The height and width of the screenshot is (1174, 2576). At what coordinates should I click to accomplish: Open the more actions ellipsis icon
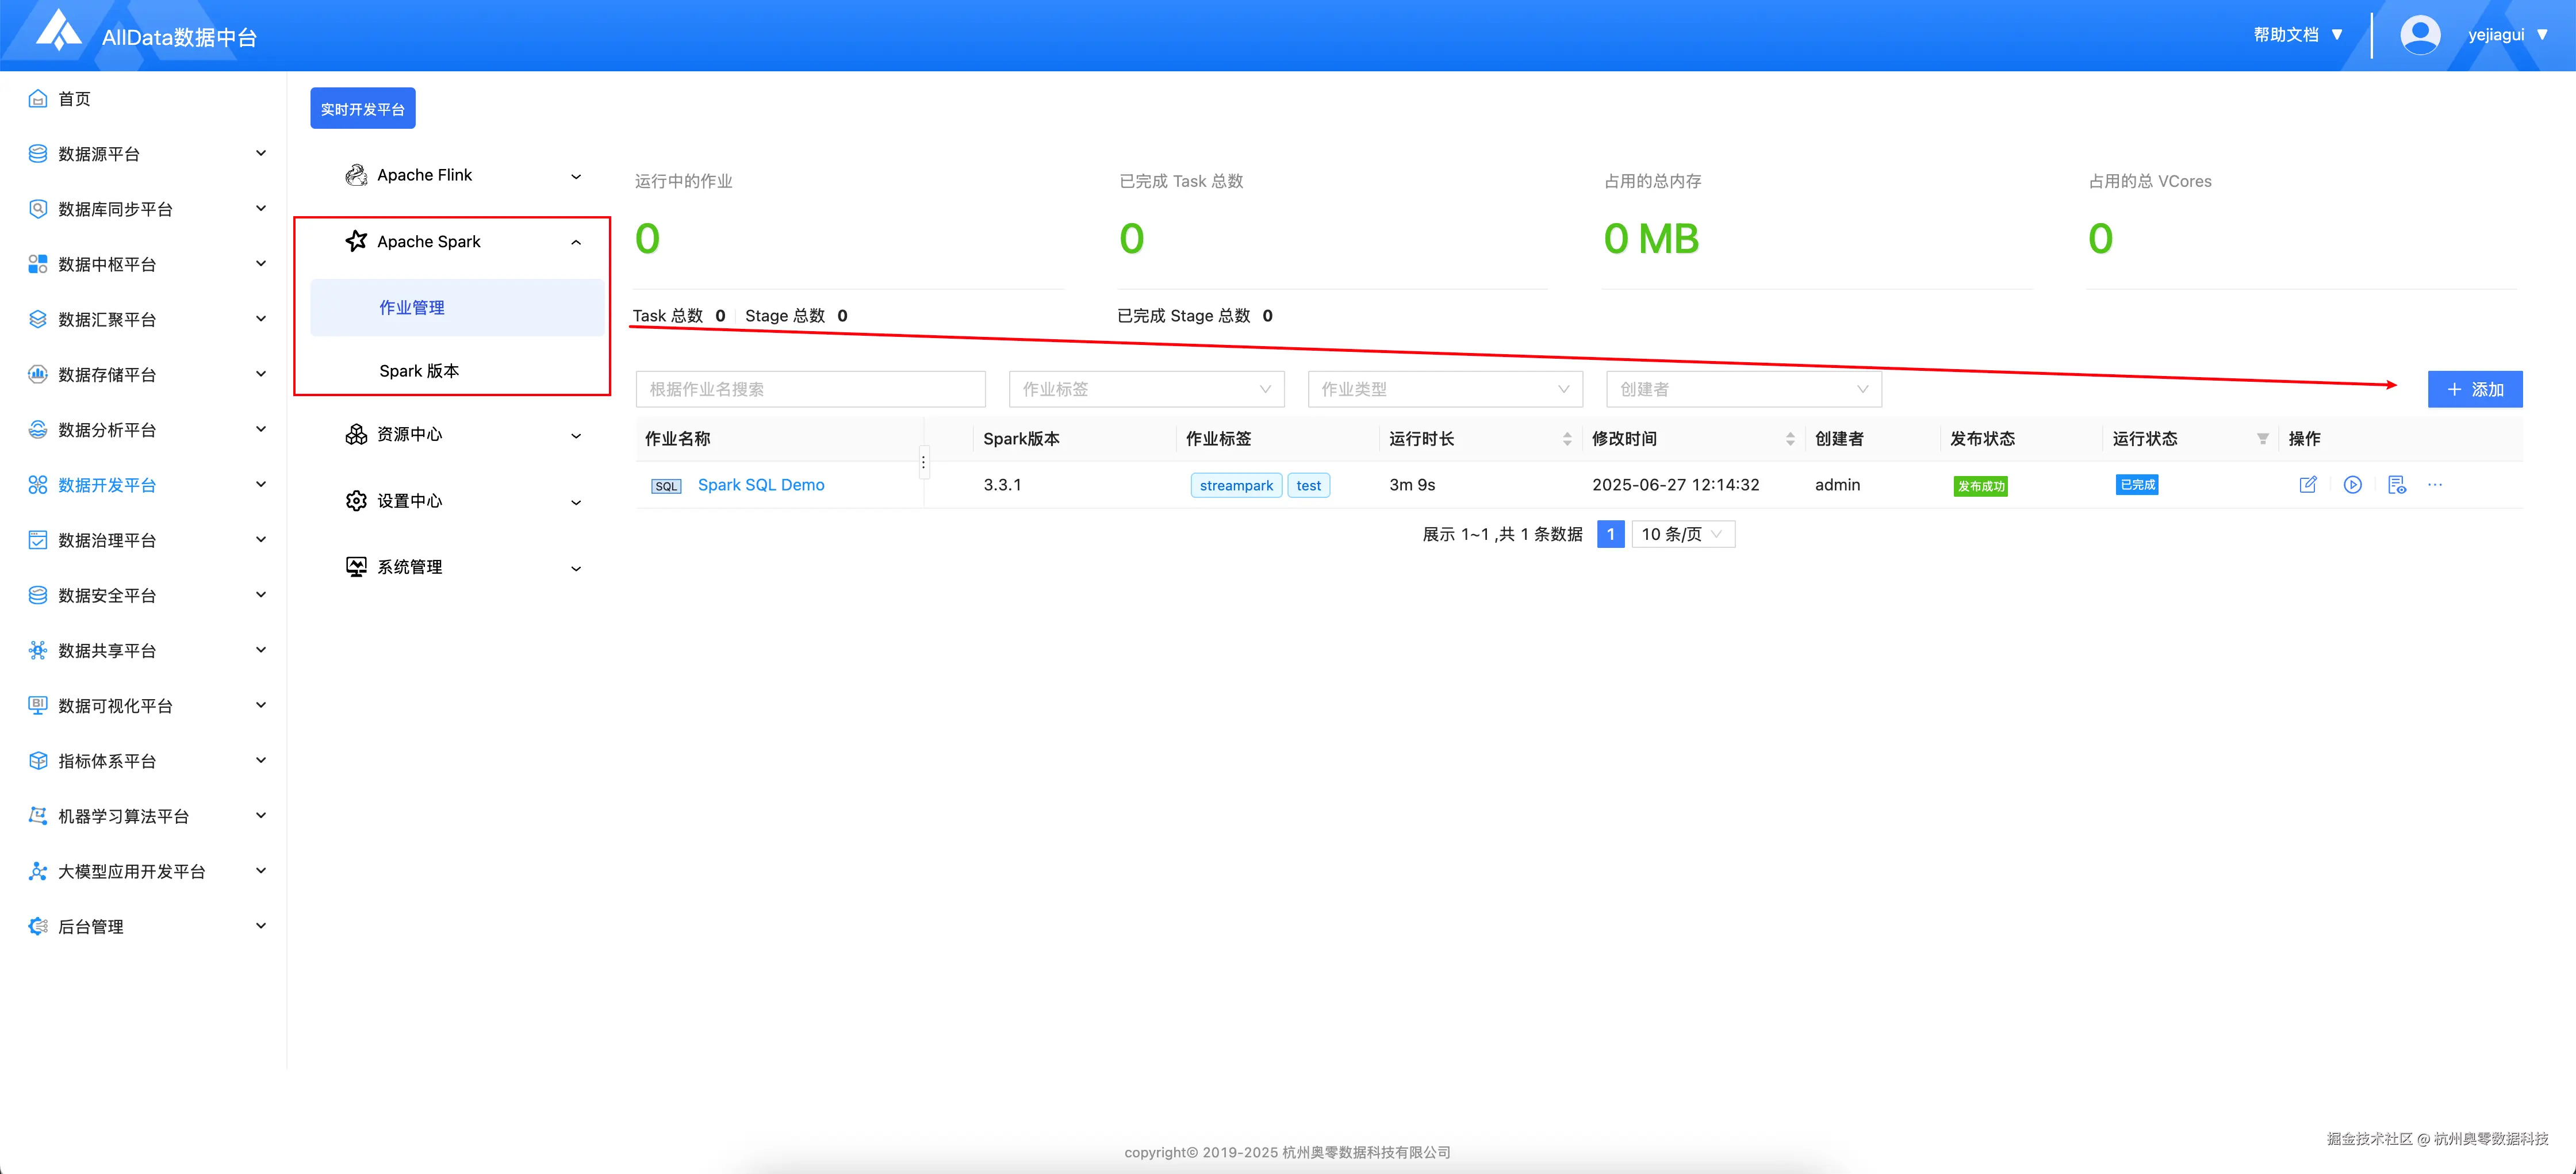[2435, 485]
